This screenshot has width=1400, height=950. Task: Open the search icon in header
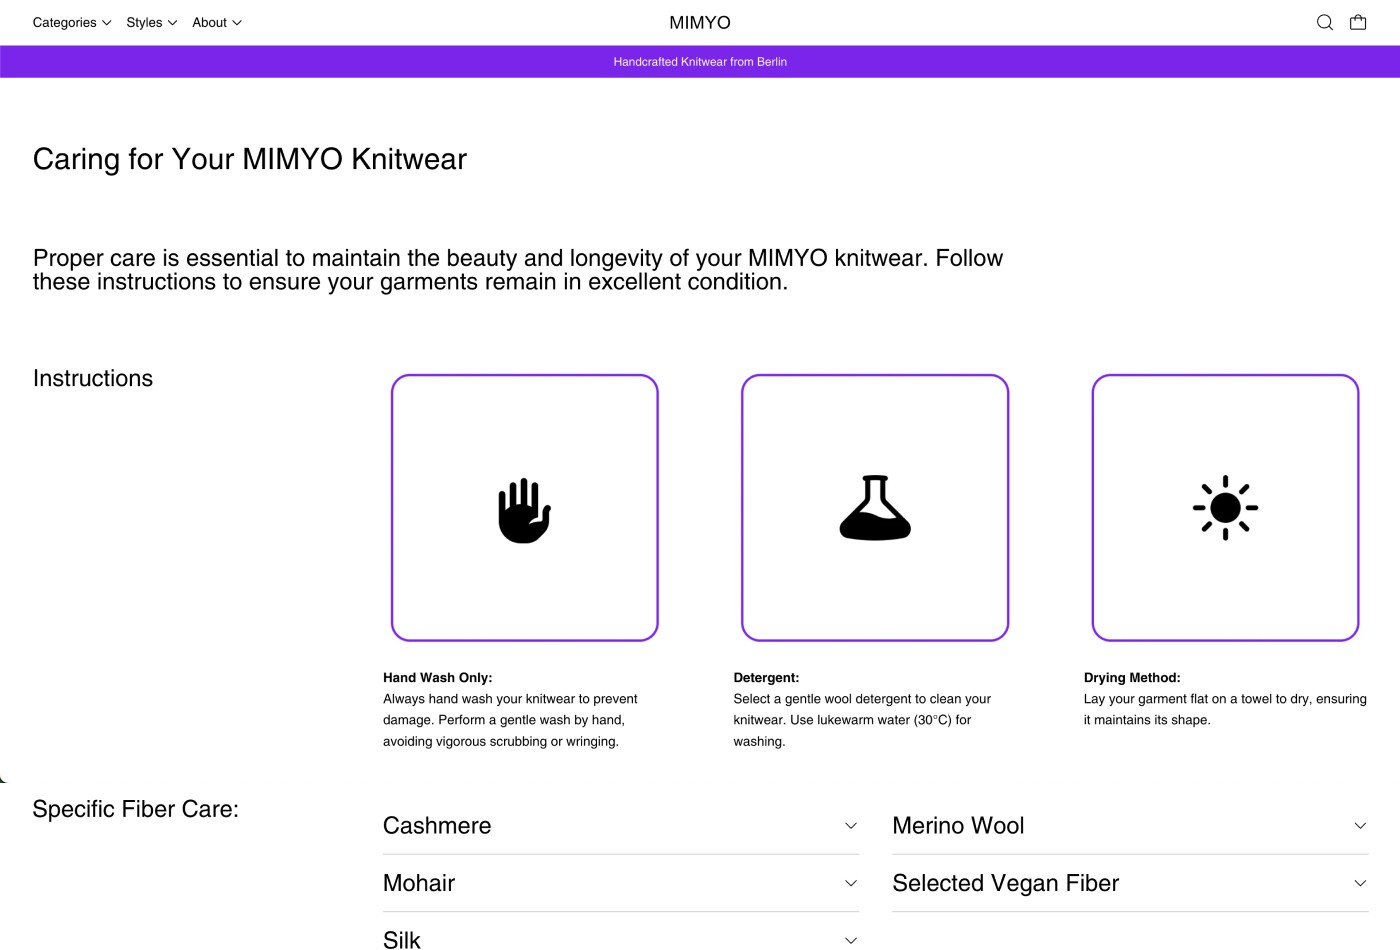coord(1324,22)
